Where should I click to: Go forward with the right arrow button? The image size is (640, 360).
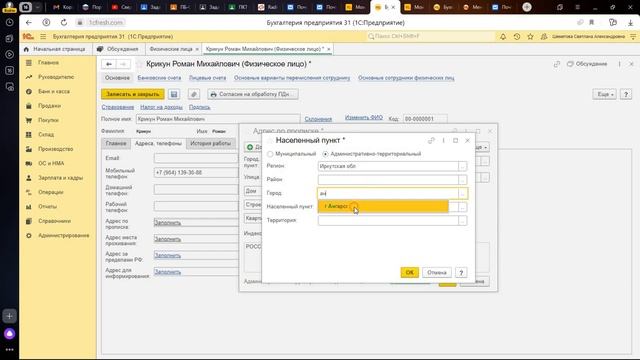click(123, 64)
